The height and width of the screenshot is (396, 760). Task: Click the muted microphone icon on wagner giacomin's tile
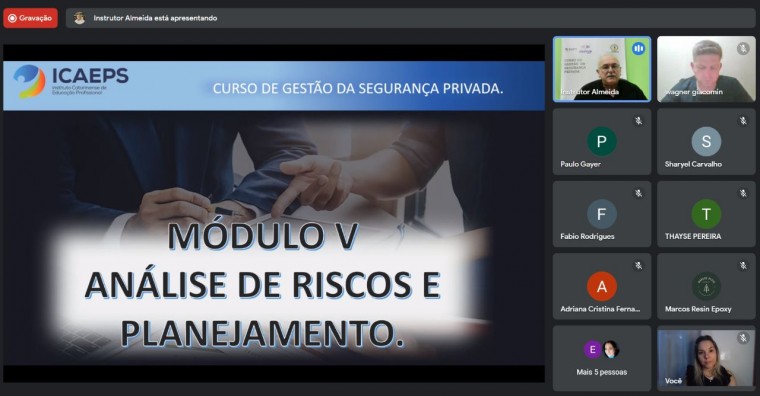(x=743, y=48)
